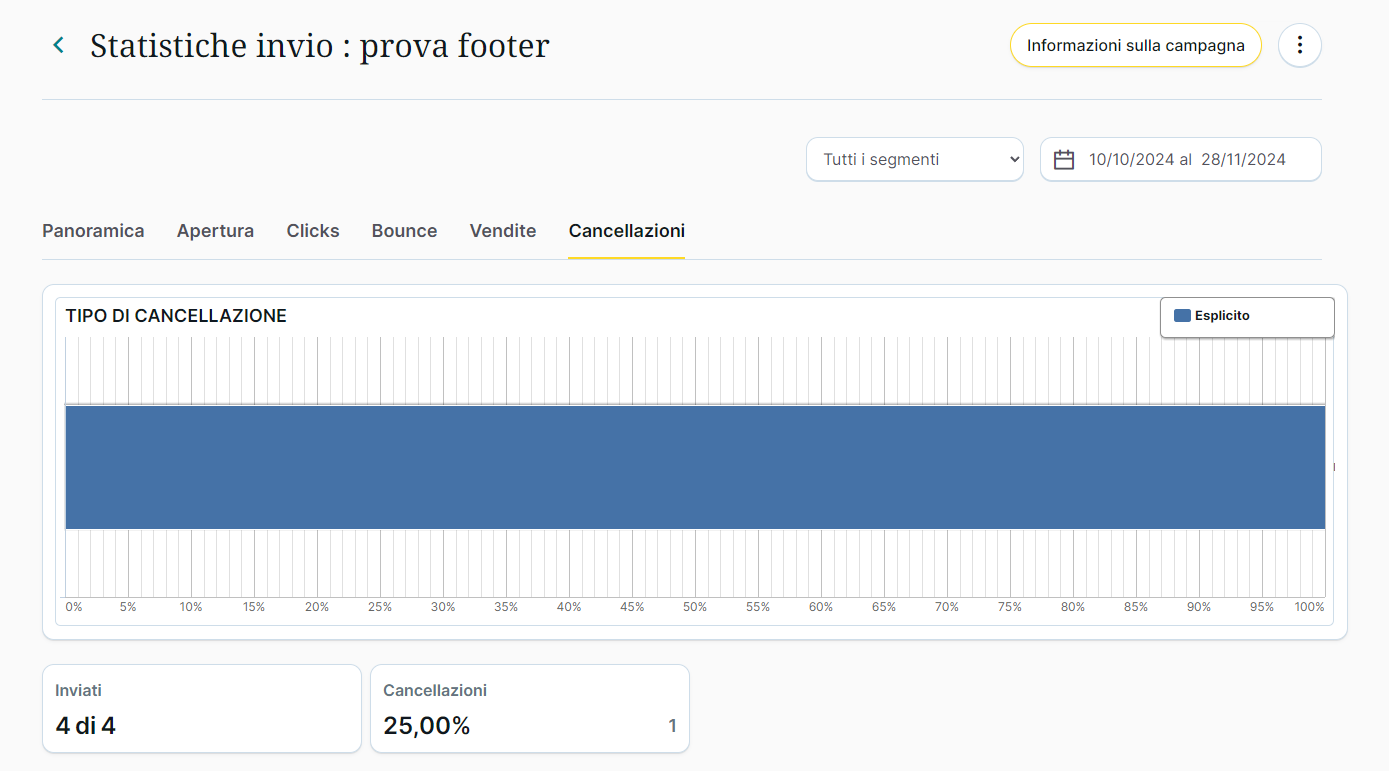Go back using the left arrow icon
Viewport: 1389px width, 771px height.
coord(59,45)
